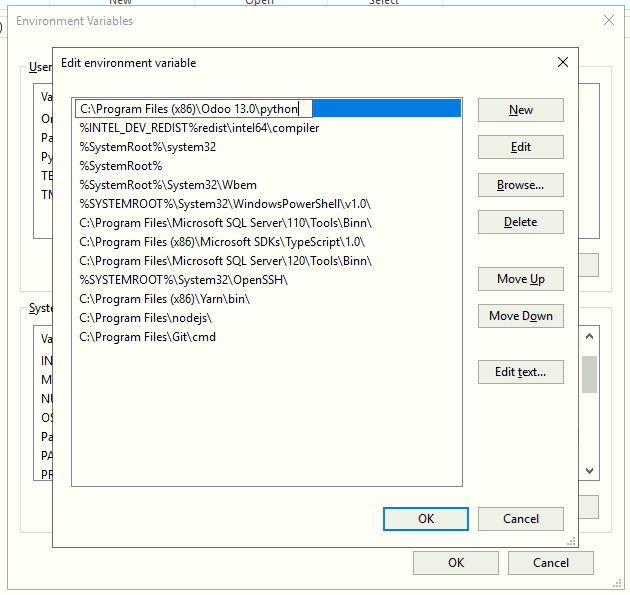
Task: Open the Browse... folder picker
Action: (520, 185)
